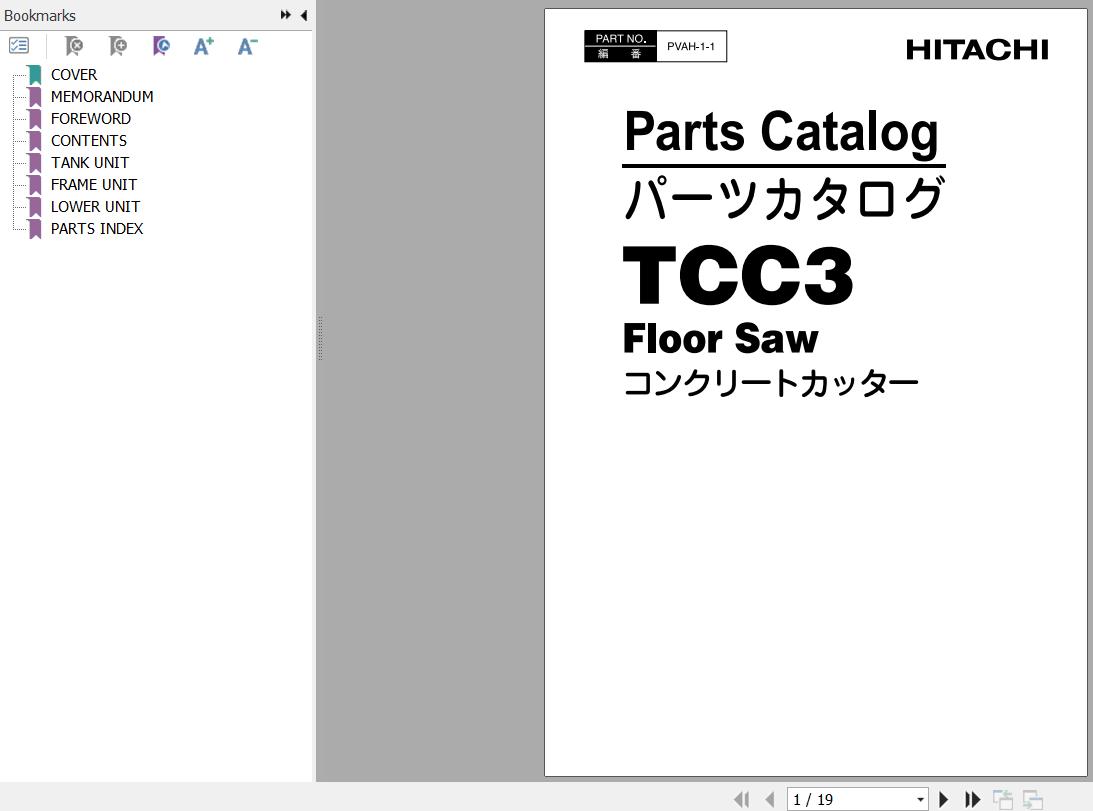1093x811 pixels.
Task: Collapse the Bookmarks panel with left arrow
Action: point(304,15)
